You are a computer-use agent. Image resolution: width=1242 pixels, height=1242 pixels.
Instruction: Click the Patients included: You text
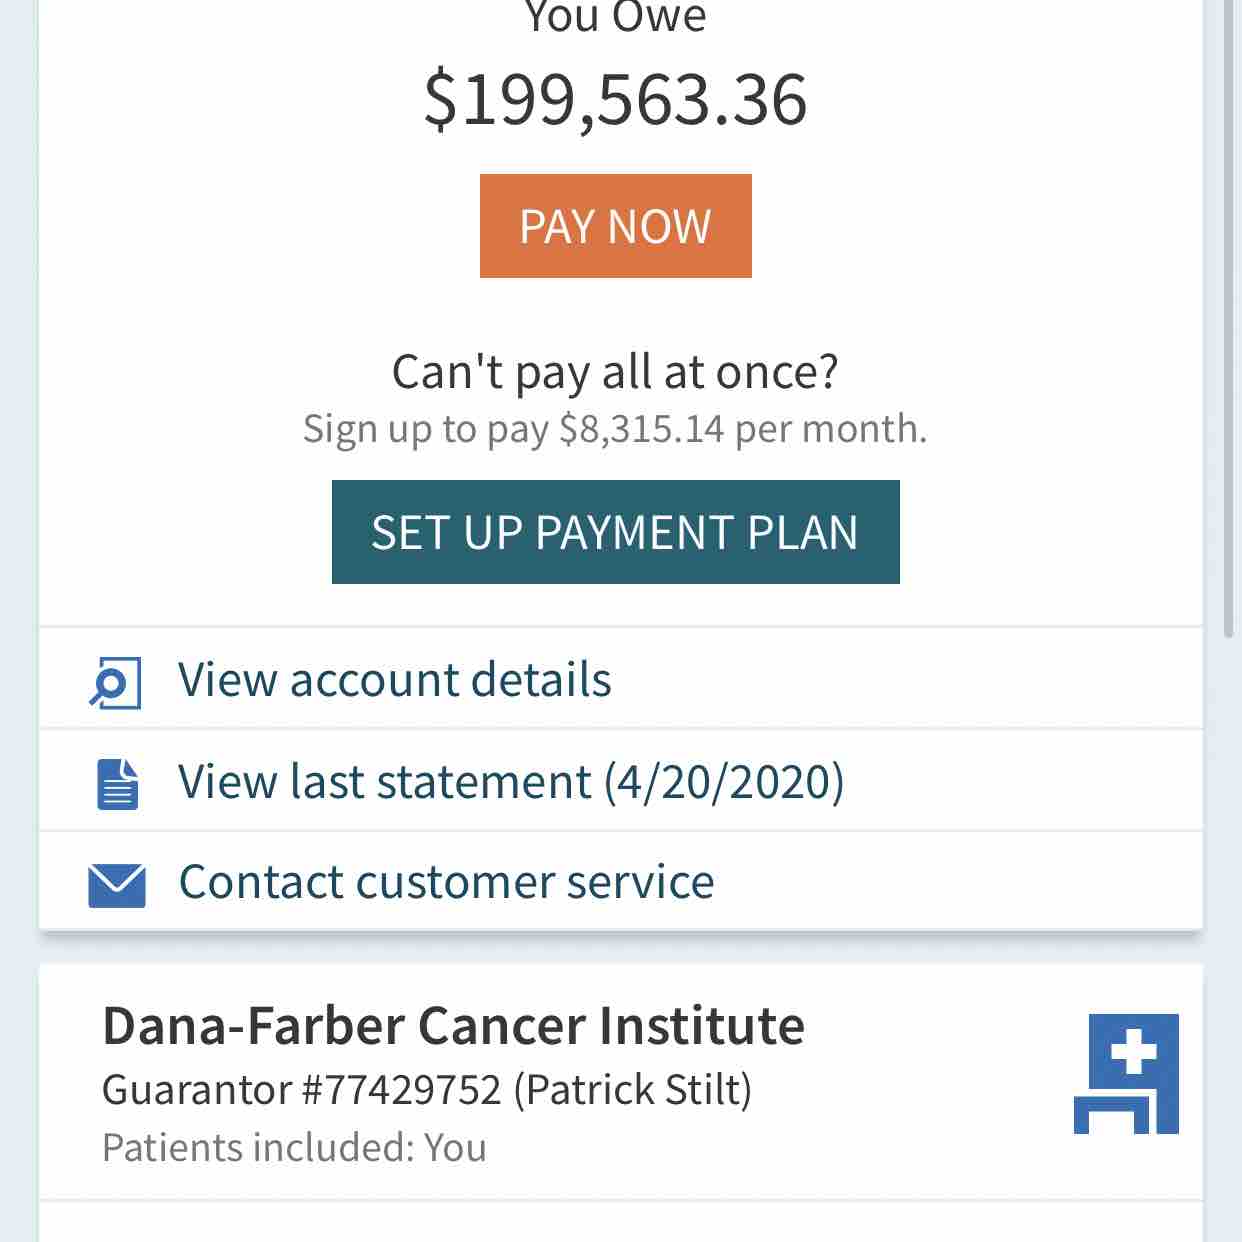pyautogui.click(x=294, y=1147)
